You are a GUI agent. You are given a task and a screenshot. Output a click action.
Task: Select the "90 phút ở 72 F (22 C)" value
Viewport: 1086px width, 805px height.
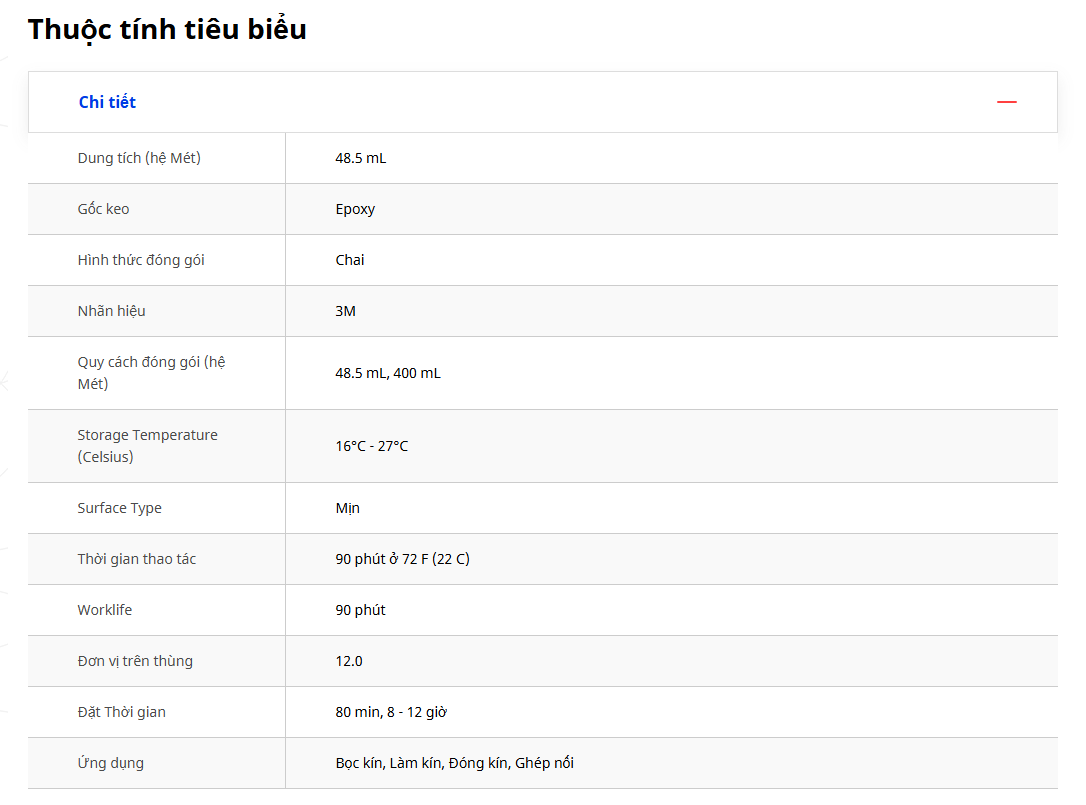tap(402, 559)
